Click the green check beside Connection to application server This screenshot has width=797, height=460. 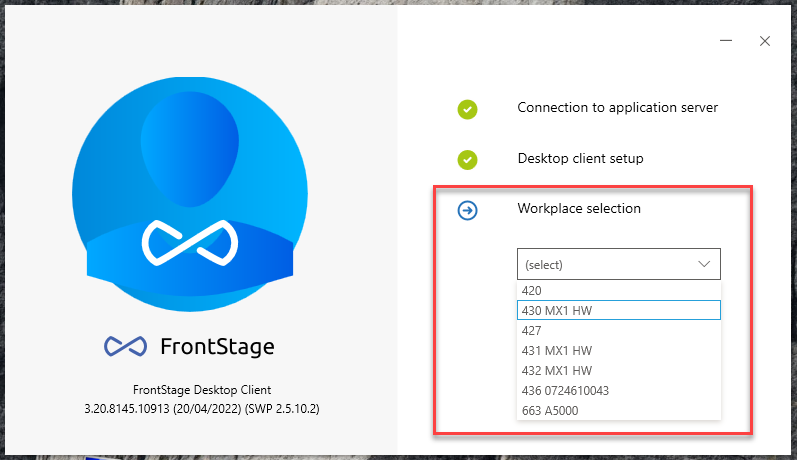point(467,109)
